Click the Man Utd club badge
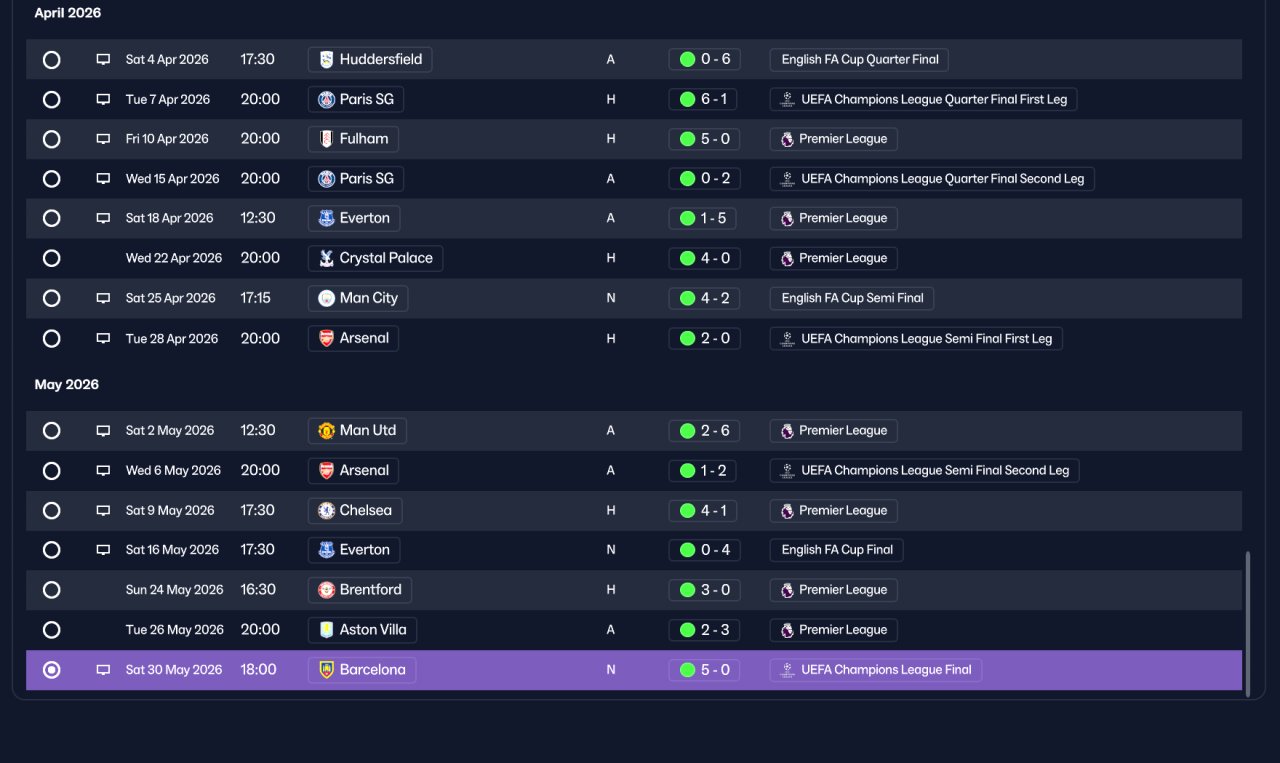Viewport: 1280px width, 763px height. [326, 431]
